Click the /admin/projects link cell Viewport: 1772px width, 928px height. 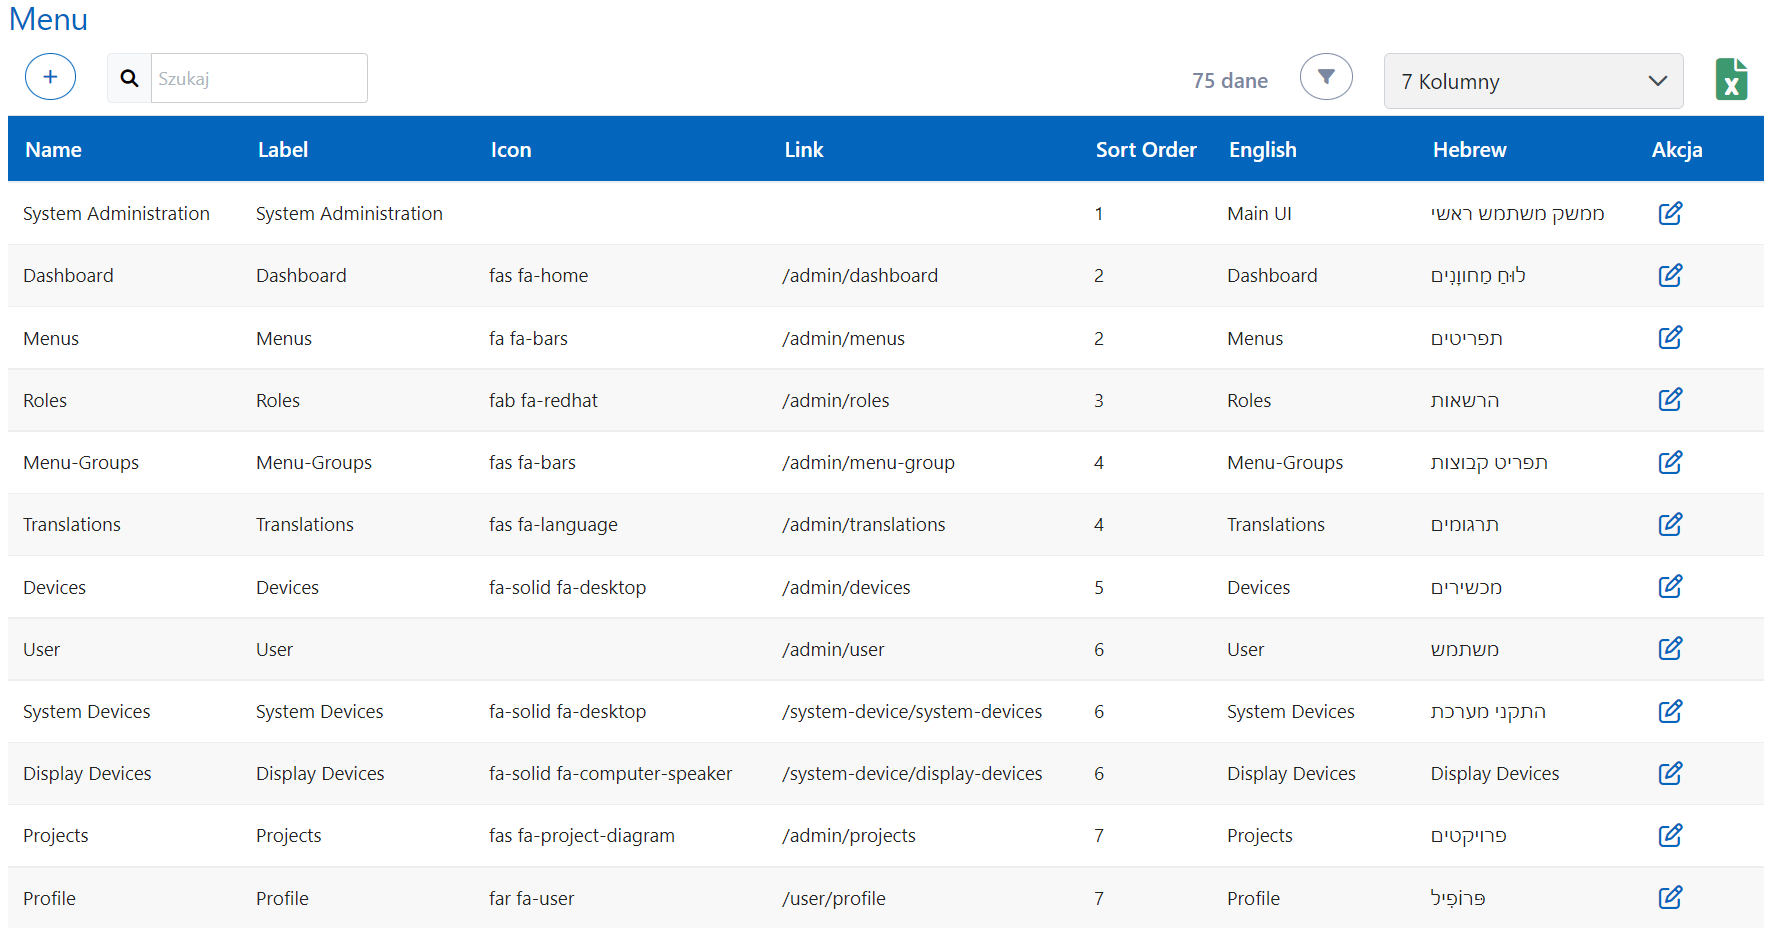[x=848, y=836]
